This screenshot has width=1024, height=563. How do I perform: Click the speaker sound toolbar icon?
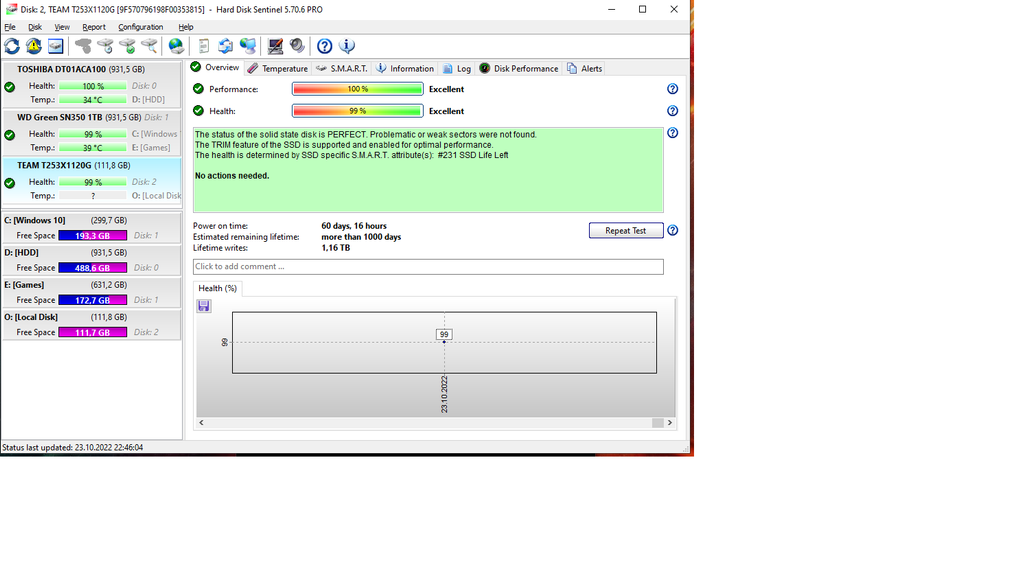[x=297, y=46]
